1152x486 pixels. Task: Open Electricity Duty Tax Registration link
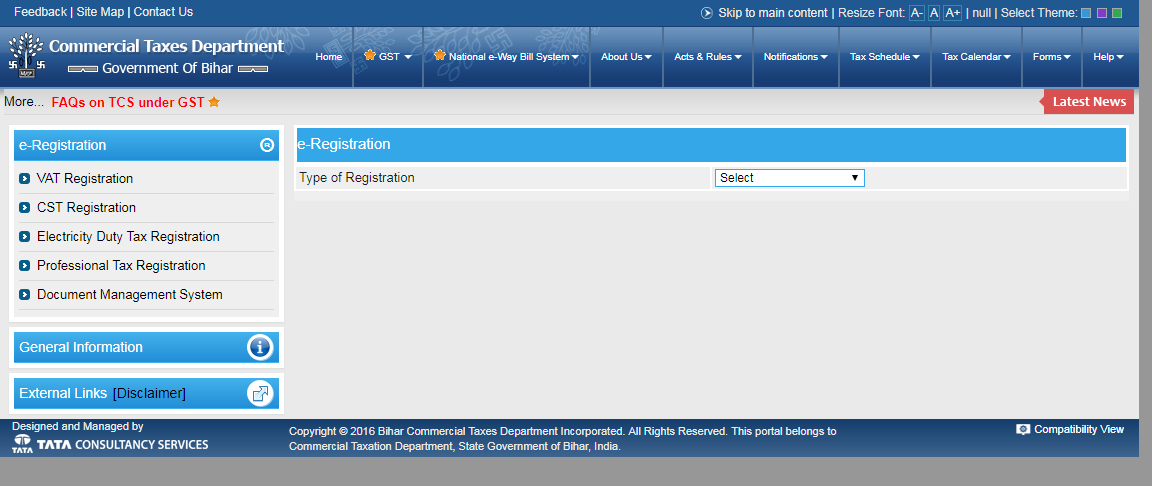(129, 236)
